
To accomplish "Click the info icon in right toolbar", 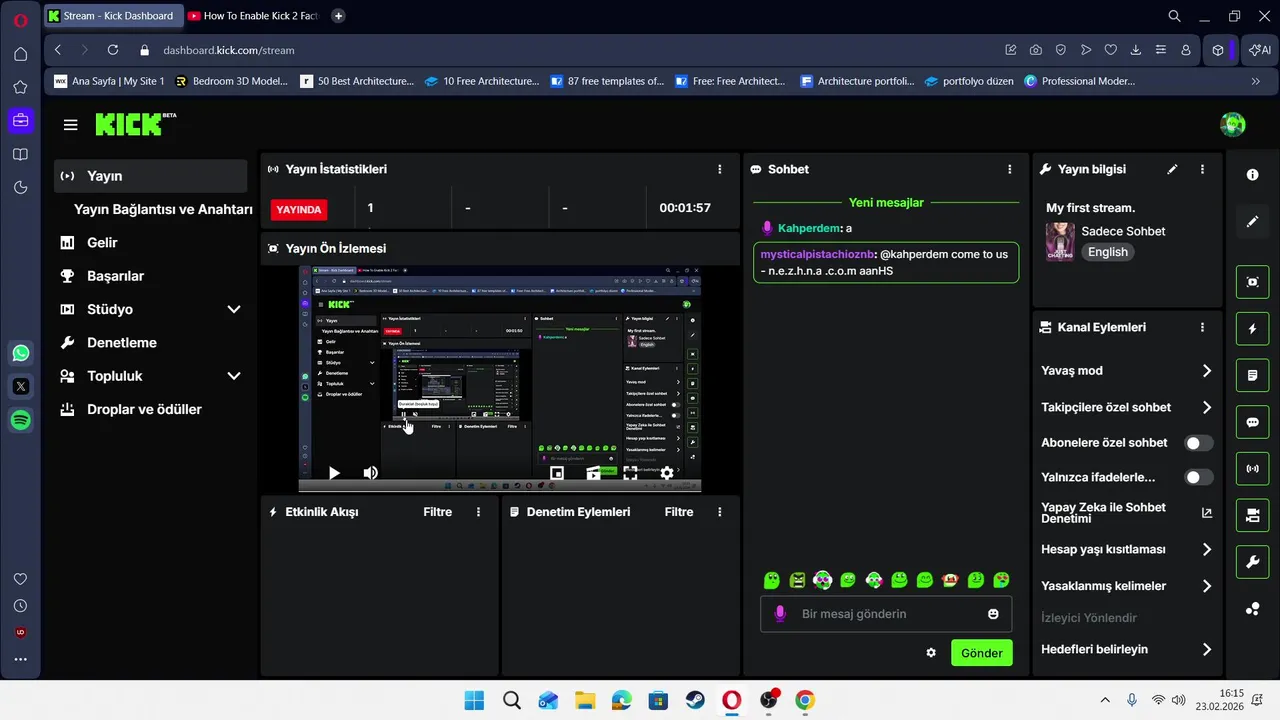I will coord(1252,174).
